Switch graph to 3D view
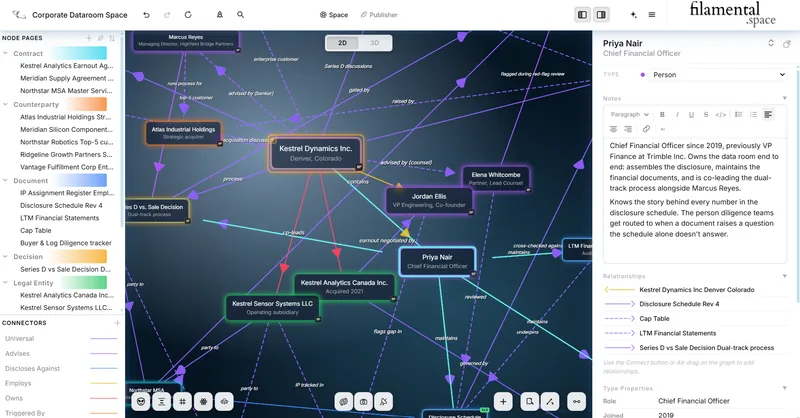 click(x=374, y=43)
